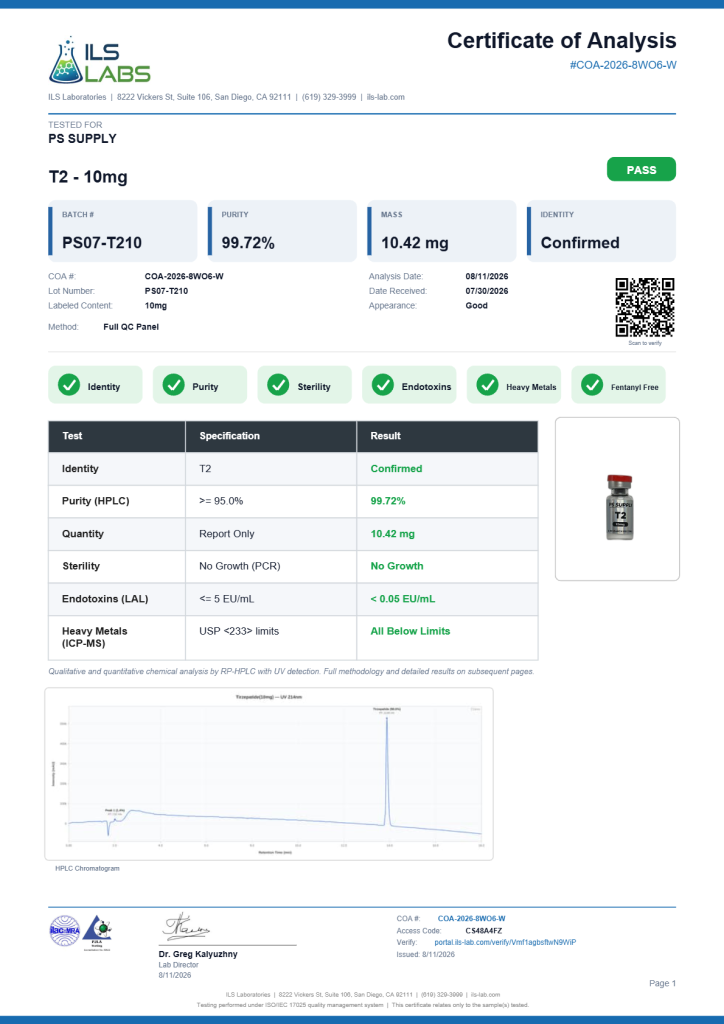Click the COA-2026-8WO6-W link in footer
The image size is (724, 1024).
coord(471,919)
